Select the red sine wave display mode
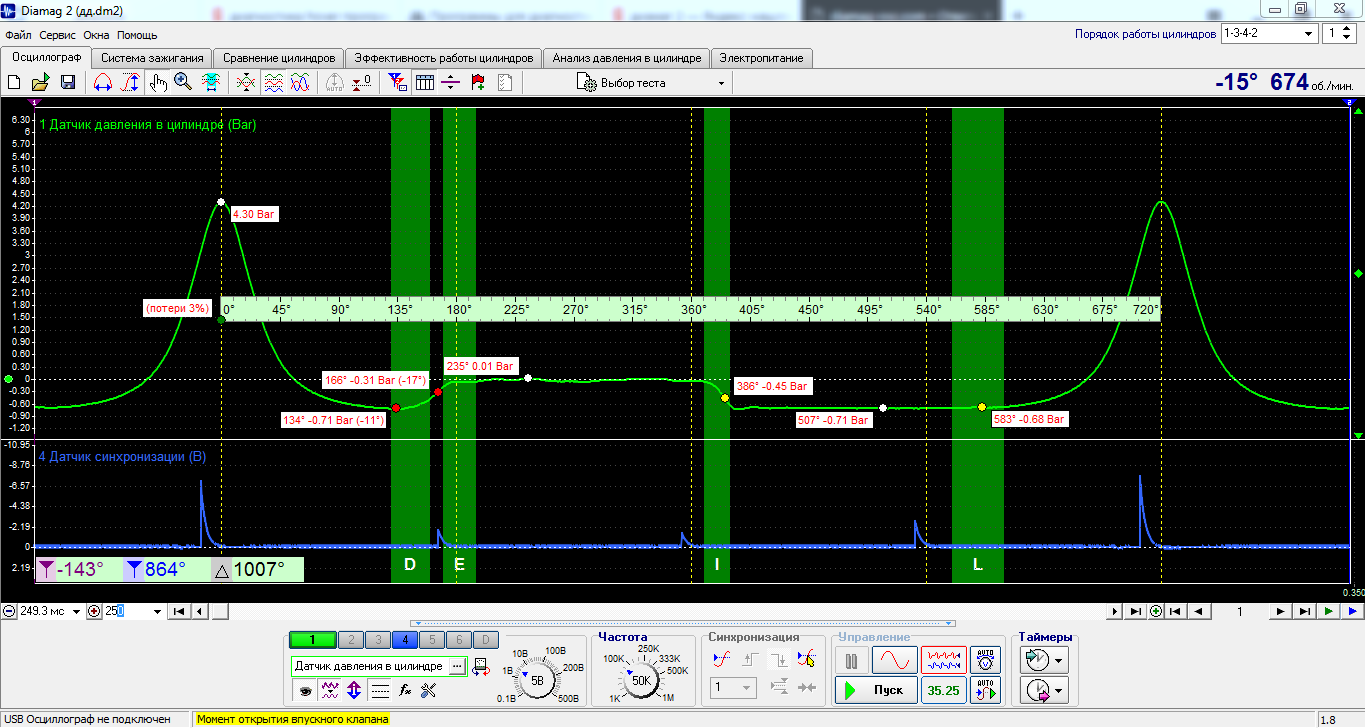This screenshot has height=728, width=1365. (x=894, y=660)
